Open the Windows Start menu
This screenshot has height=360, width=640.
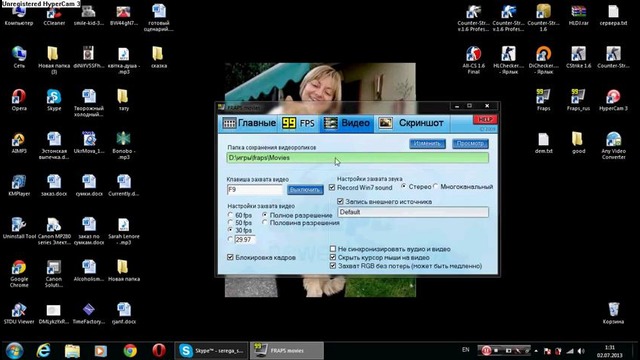(x=15, y=351)
